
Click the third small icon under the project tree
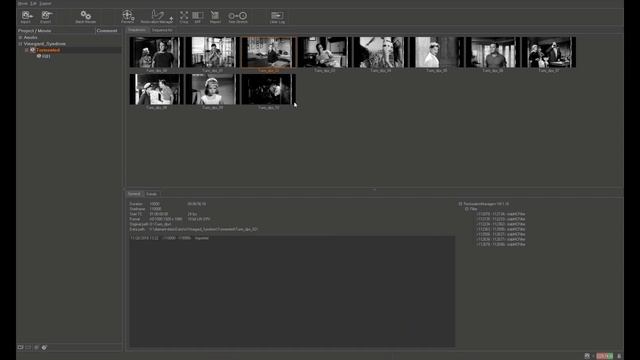[x=36, y=347]
